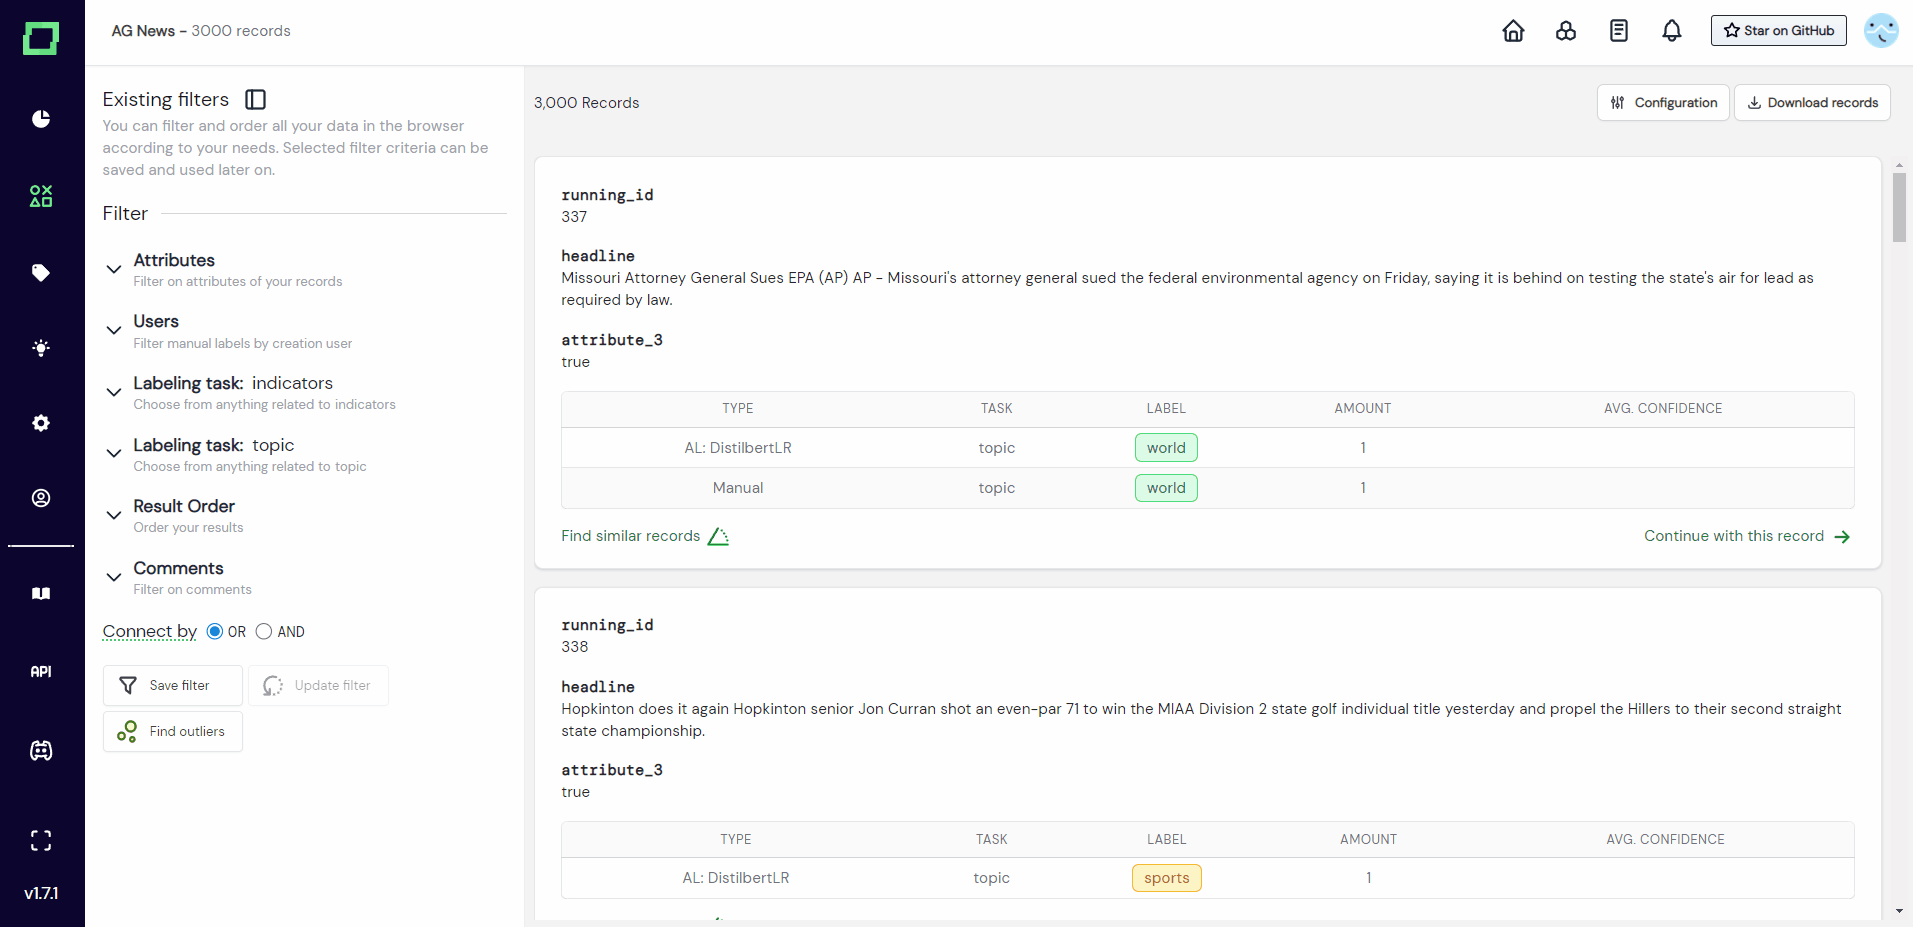Open the labeling tag icon in the sidebar
The image size is (1913, 927).
pyautogui.click(x=41, y=273)
